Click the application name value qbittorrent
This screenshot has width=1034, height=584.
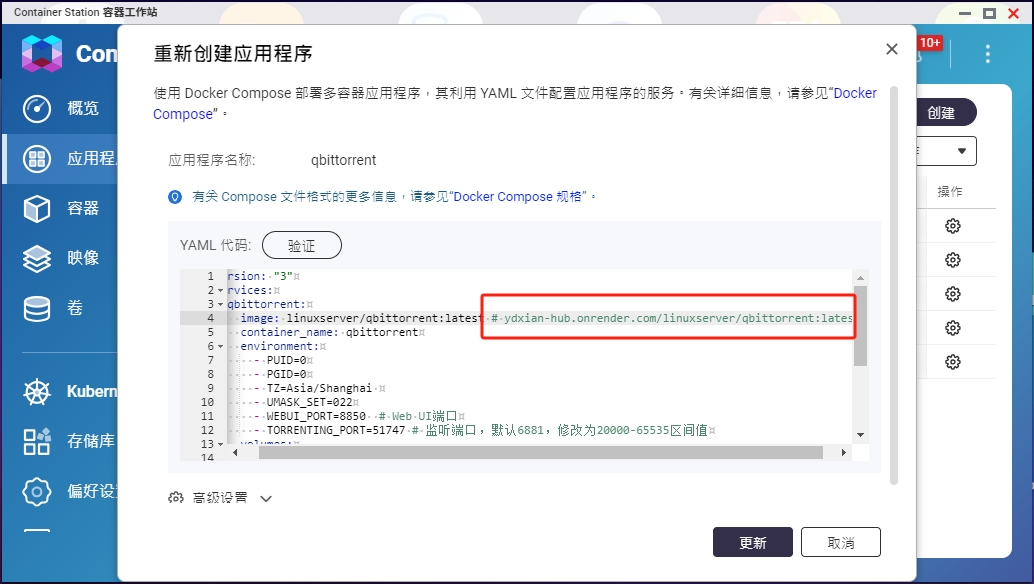[x=344, y=160]
